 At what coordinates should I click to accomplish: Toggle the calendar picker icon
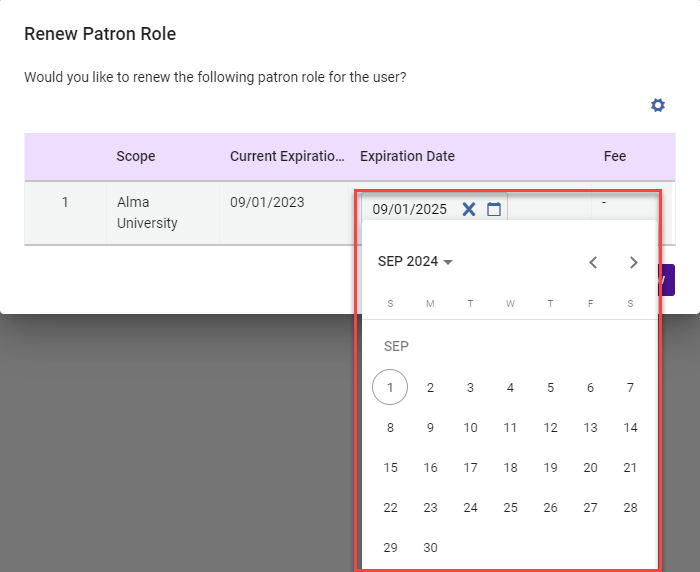coord(494,209)
